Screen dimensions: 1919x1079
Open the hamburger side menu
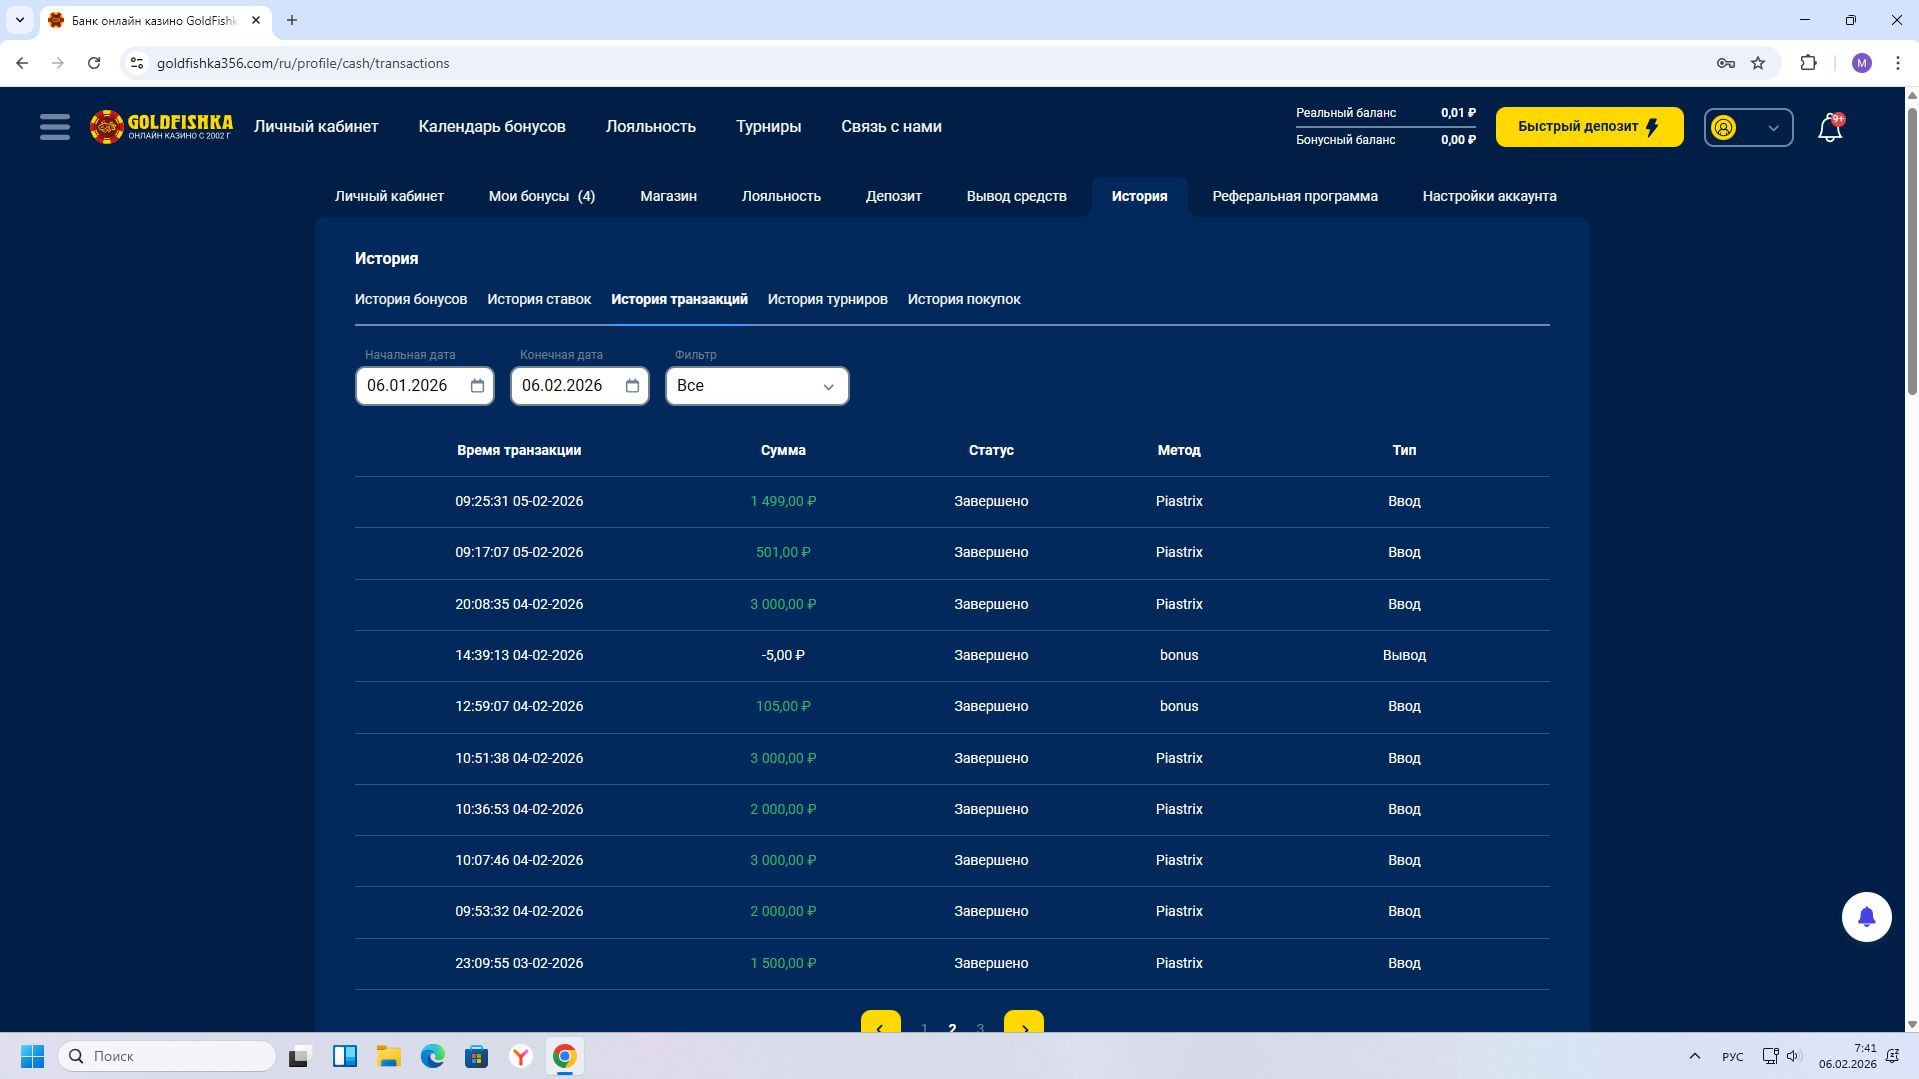(x=54, y=127)
